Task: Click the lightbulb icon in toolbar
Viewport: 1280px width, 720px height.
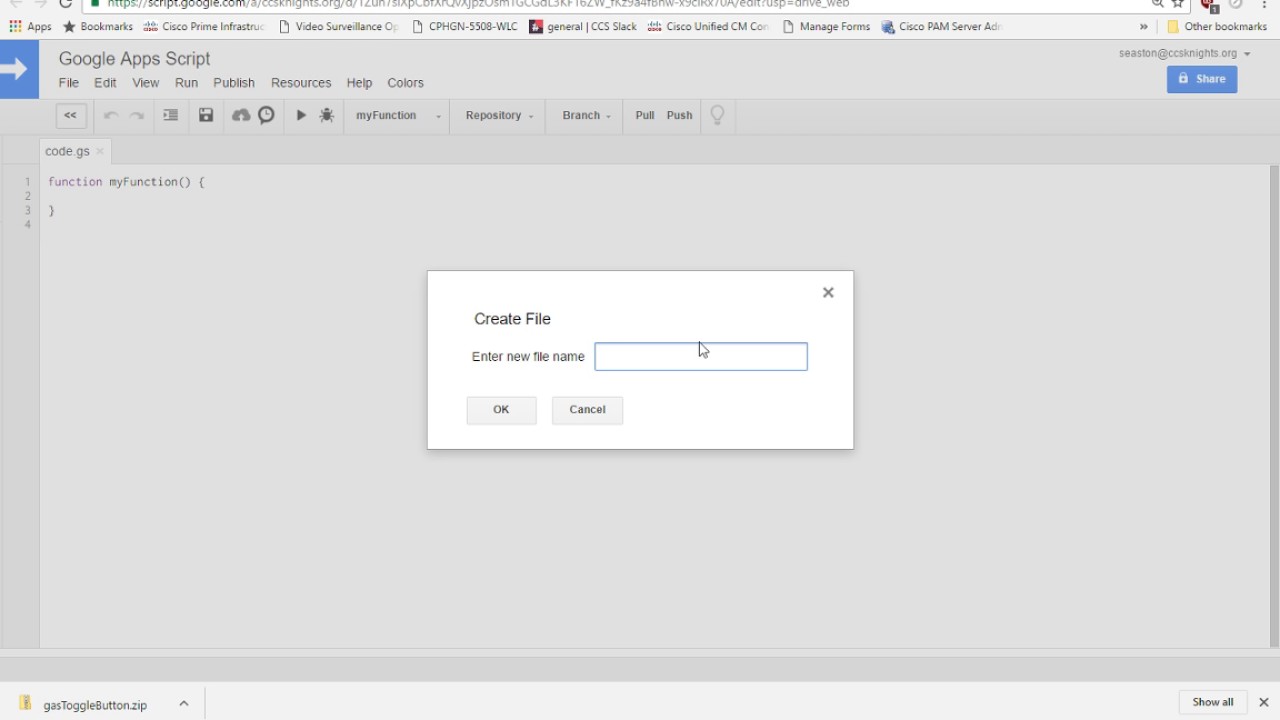Action: click(x=717, y=115)
